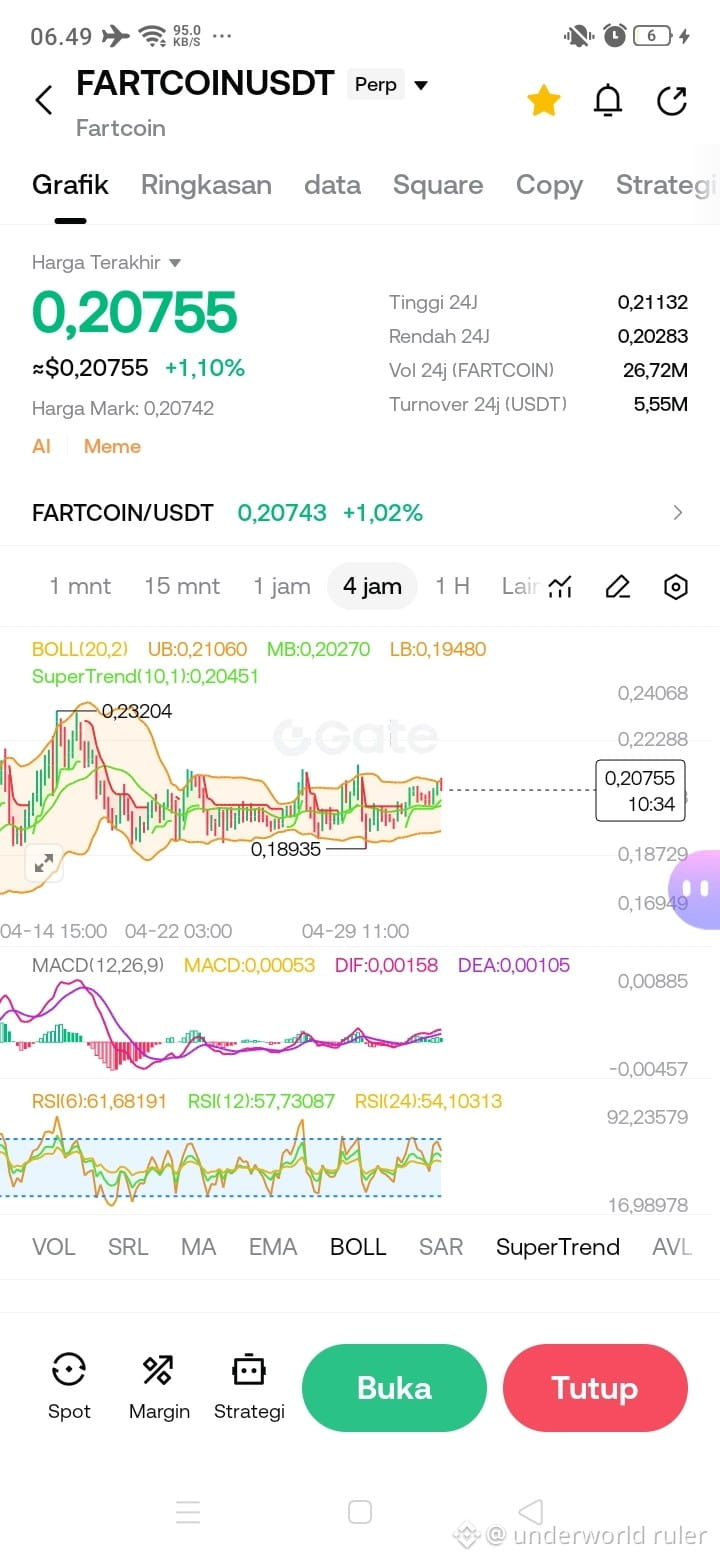Toggle the EMA indicator
Screen dimensions: 720x1560
click(x=273, y=1247)
